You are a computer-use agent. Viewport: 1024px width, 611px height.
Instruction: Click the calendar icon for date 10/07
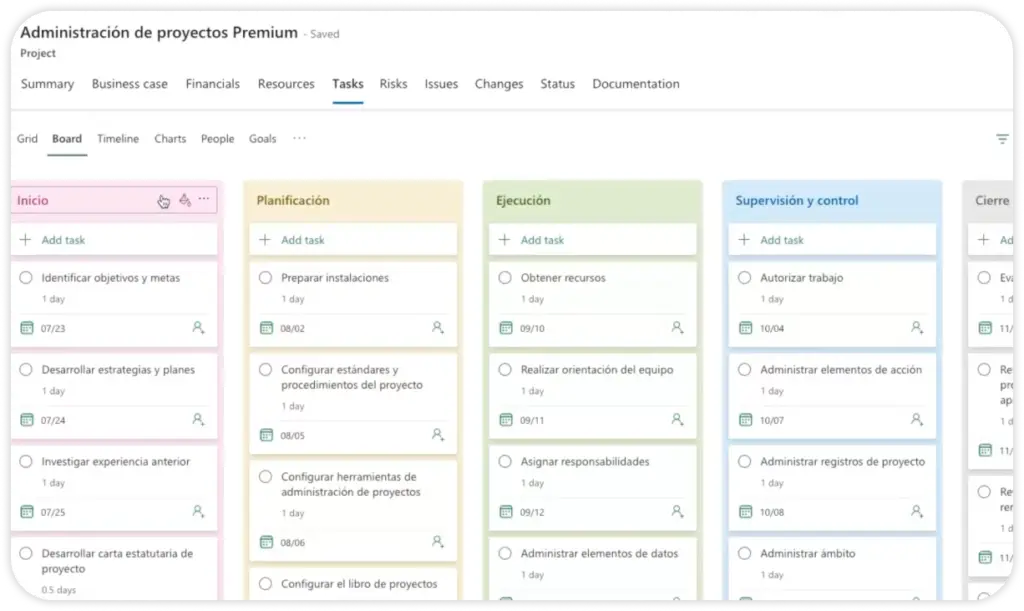(x=746, y=420)
